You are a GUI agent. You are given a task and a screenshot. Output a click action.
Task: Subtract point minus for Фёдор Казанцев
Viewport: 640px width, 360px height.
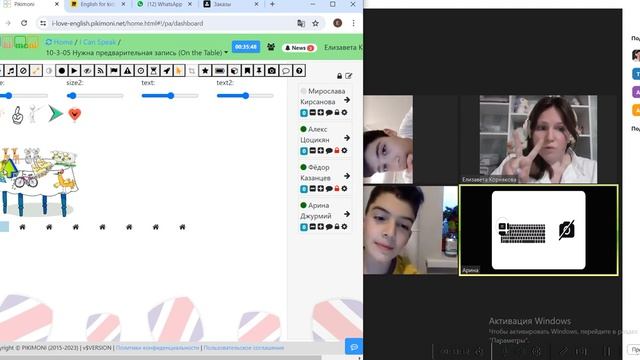[313, 189]
